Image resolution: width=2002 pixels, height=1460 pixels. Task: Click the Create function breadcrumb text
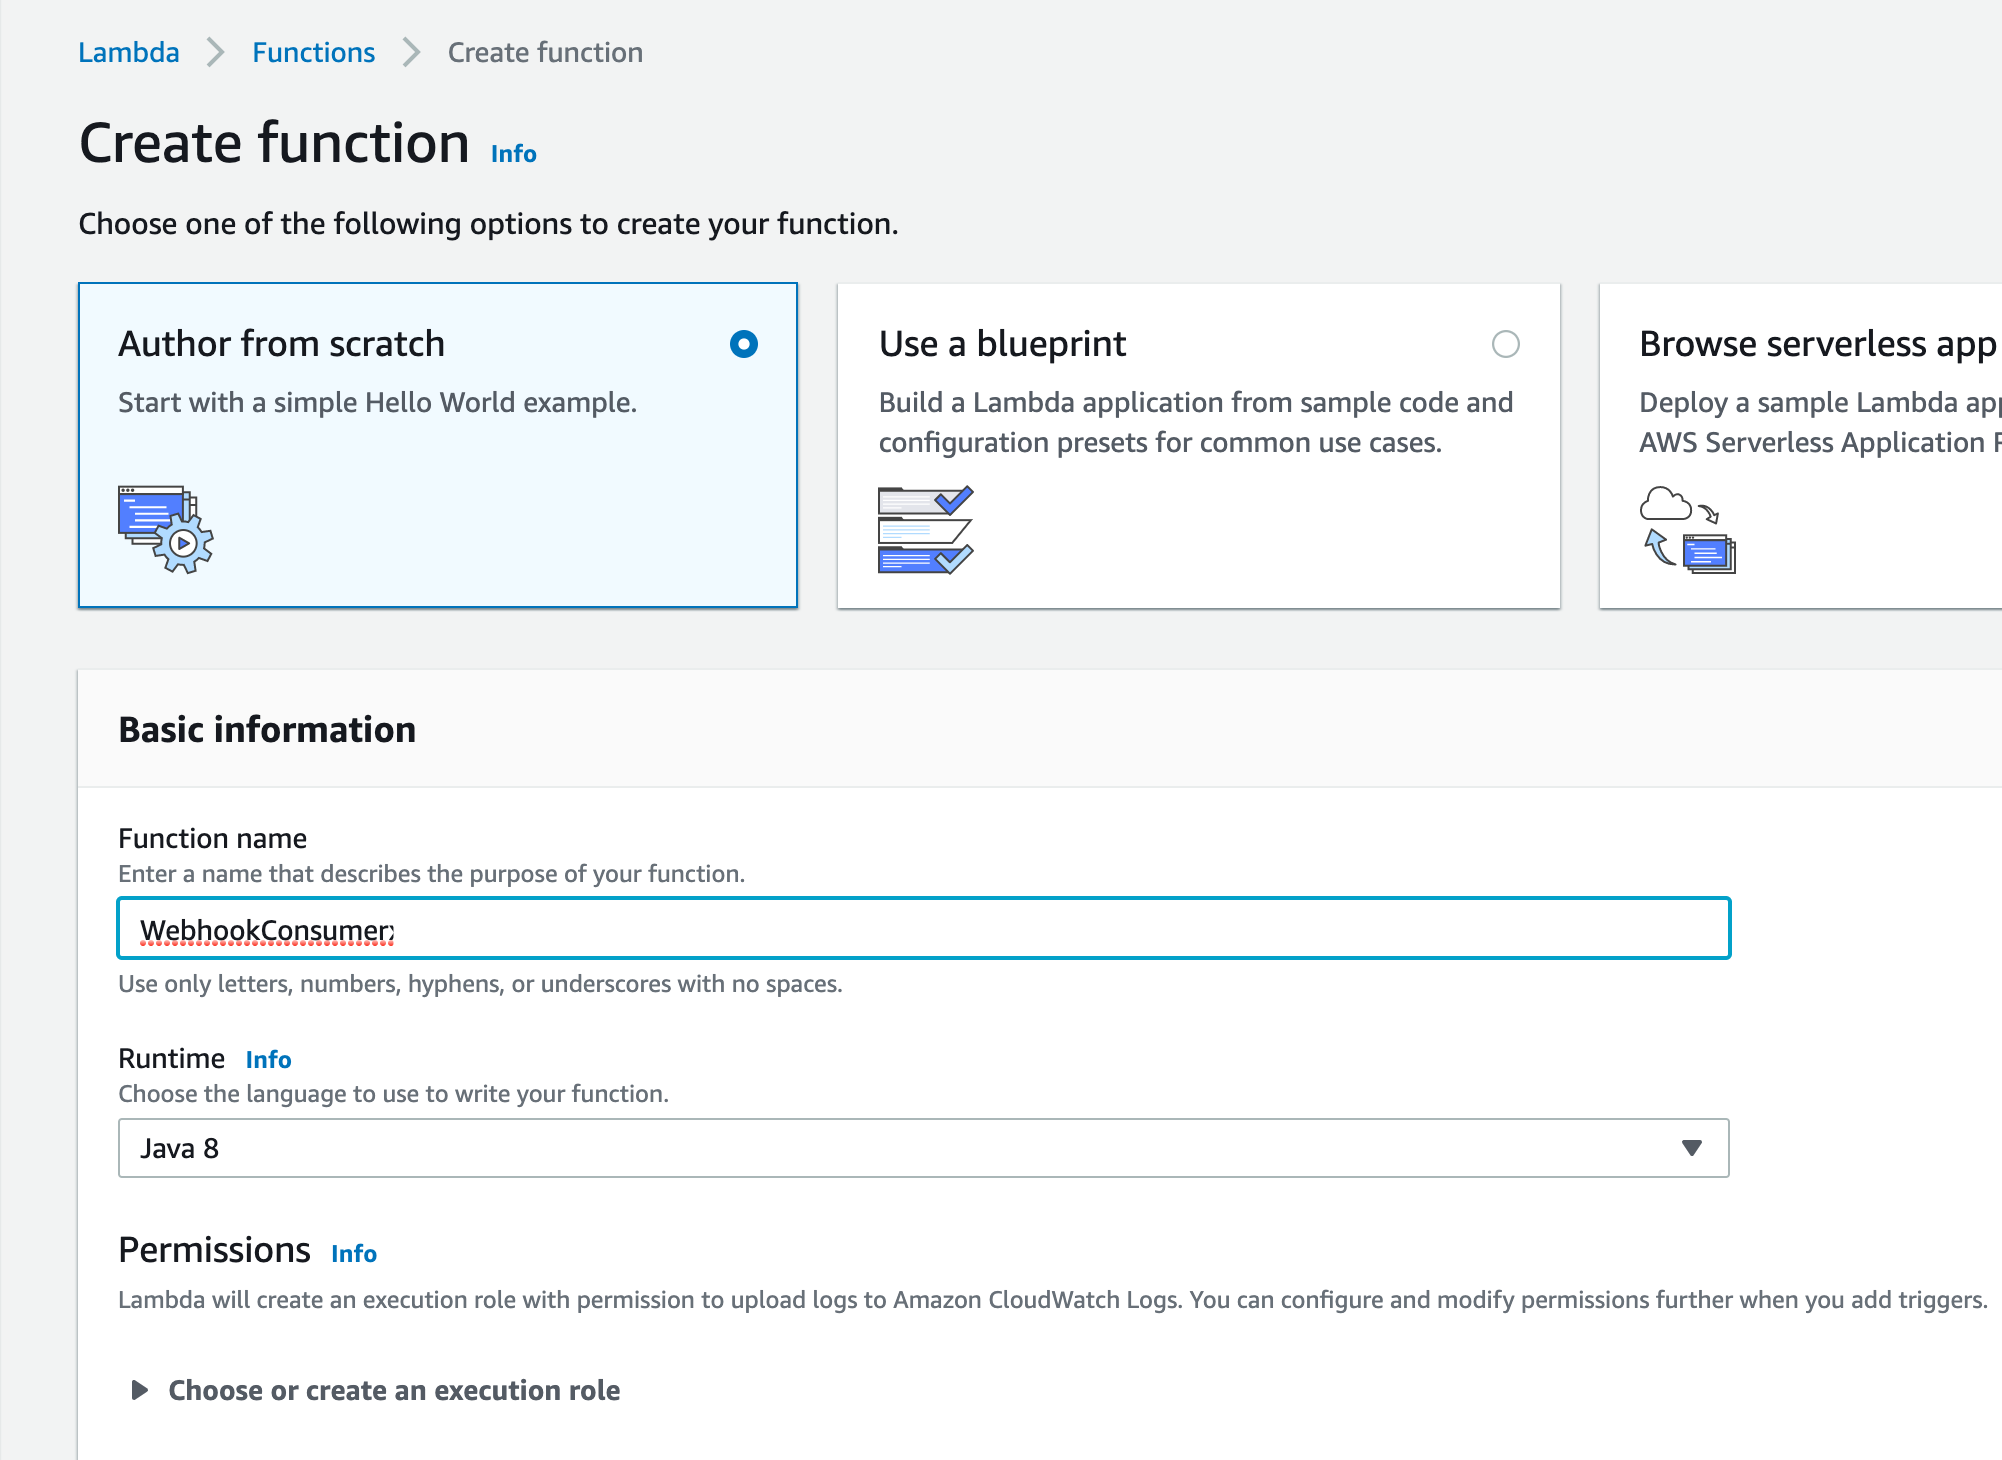545,52
